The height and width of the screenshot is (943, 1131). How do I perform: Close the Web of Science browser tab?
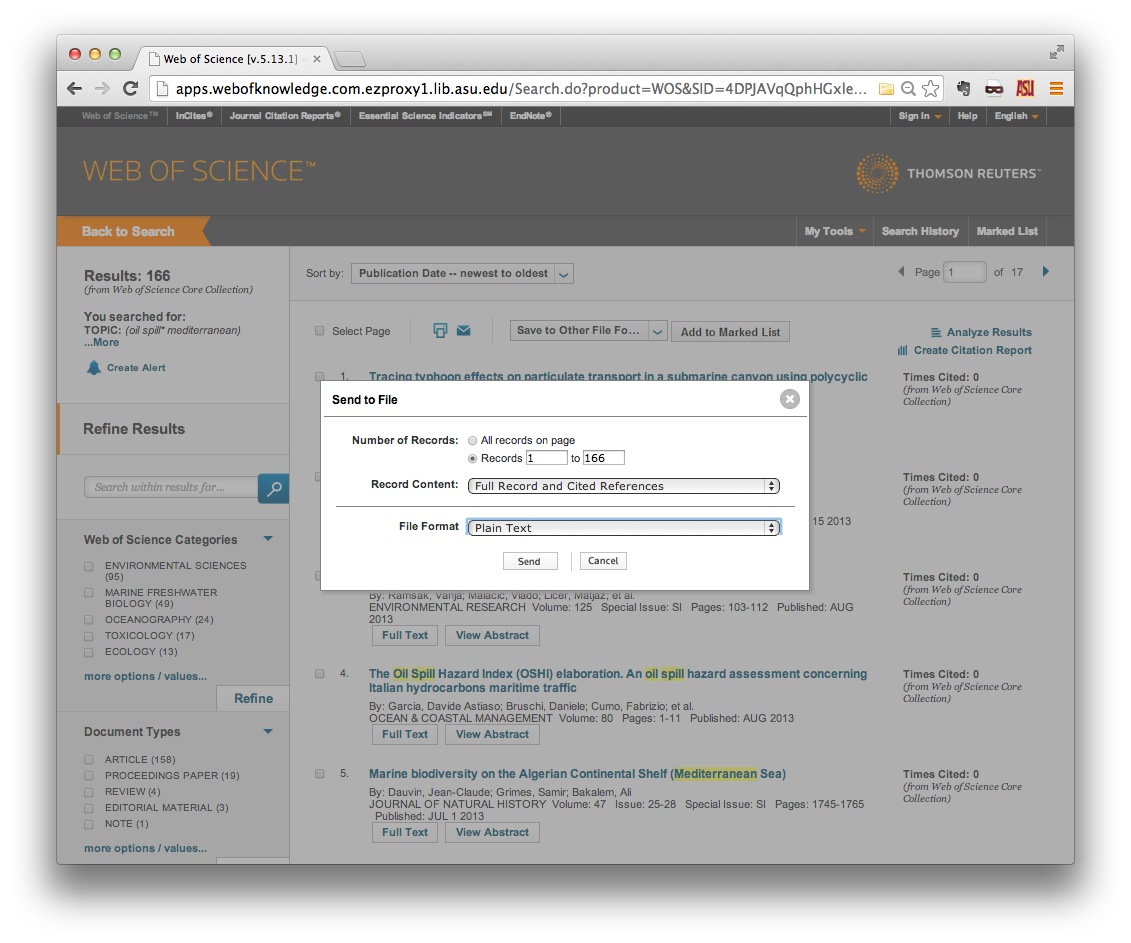[317, 59]
